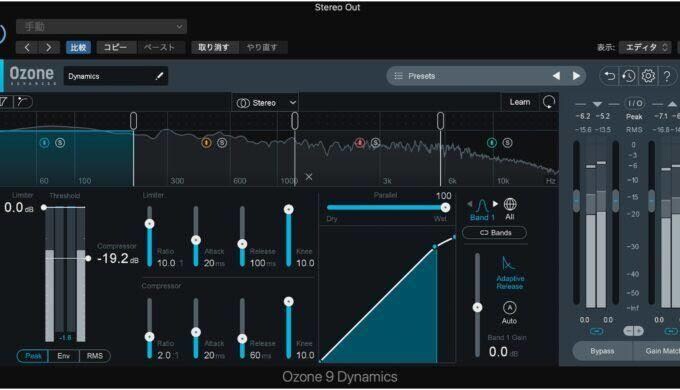Click the limiter threshold handle at 0.0 dB
This screenshot has width=680, height=390.
[44, 207]
